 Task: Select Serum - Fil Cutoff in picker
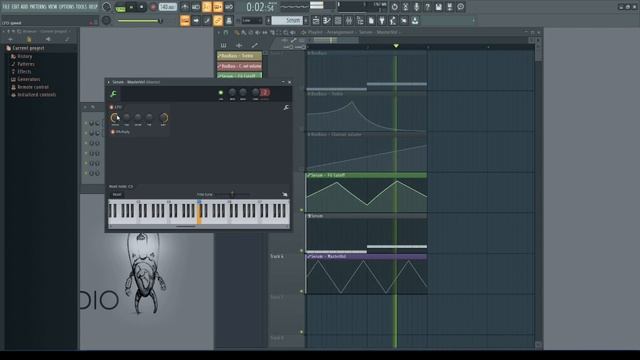239,76
